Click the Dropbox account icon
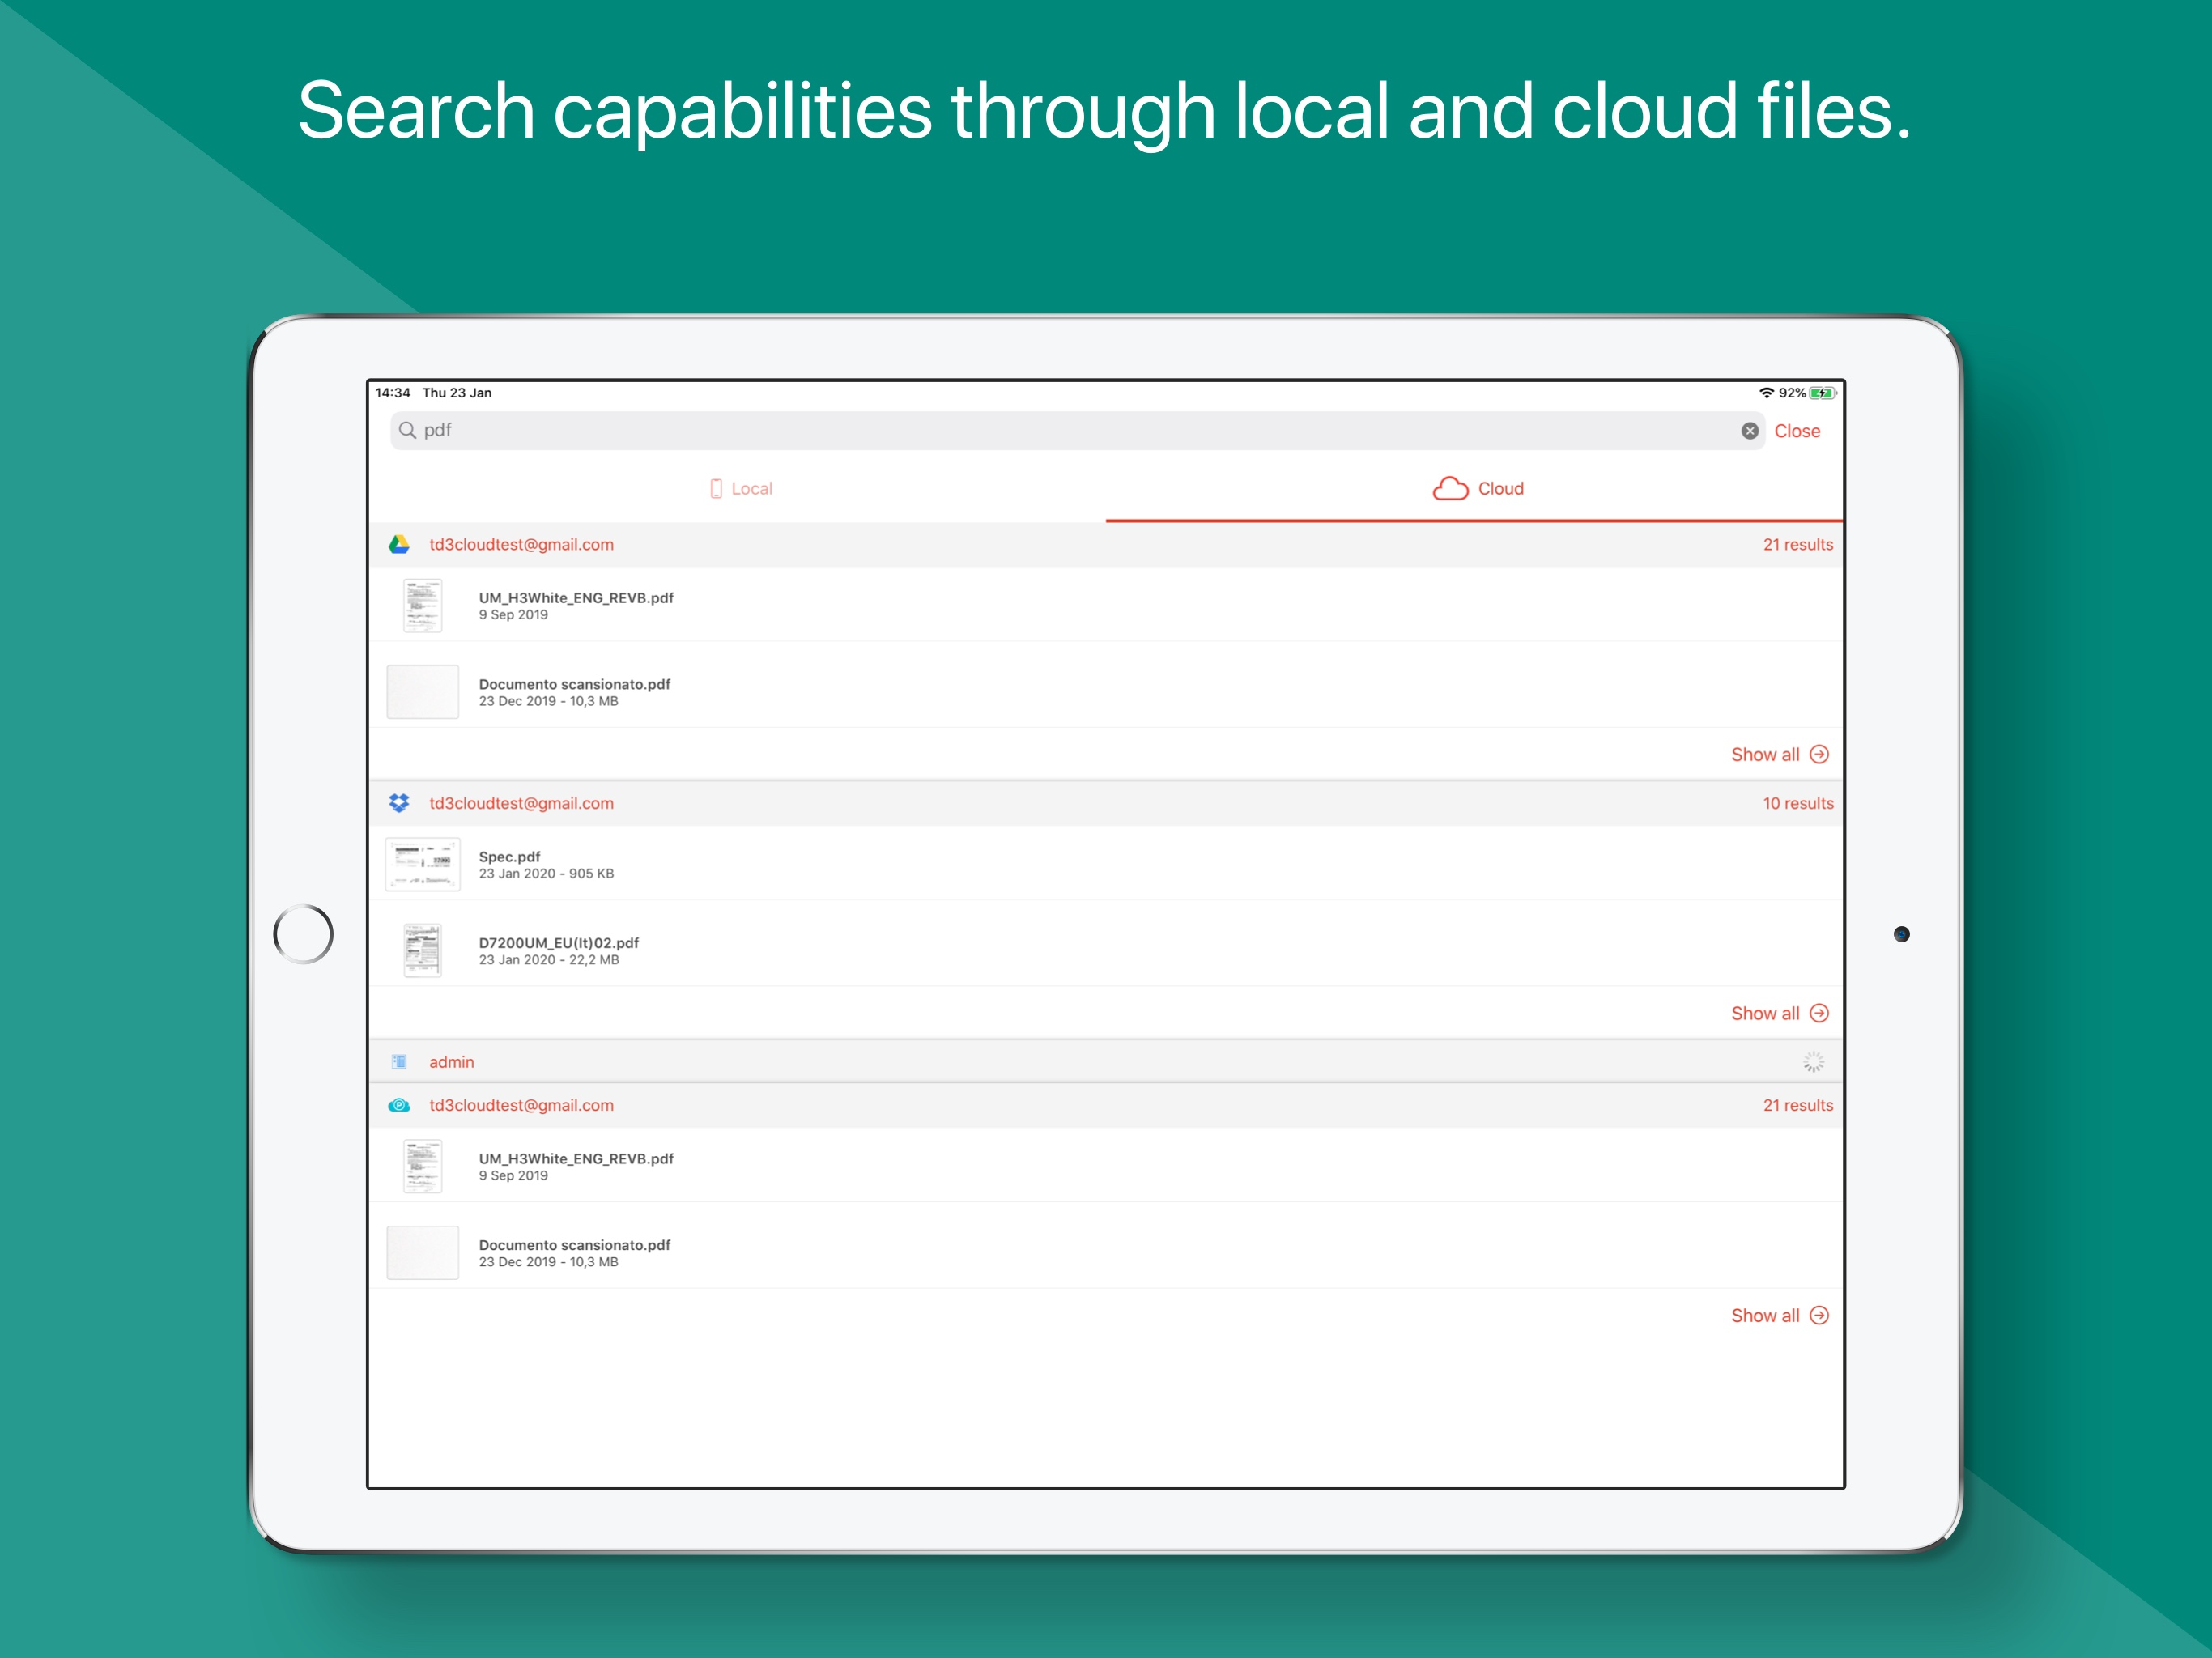This screenshot has width=2212, height=1658. [x=399, y=803]
